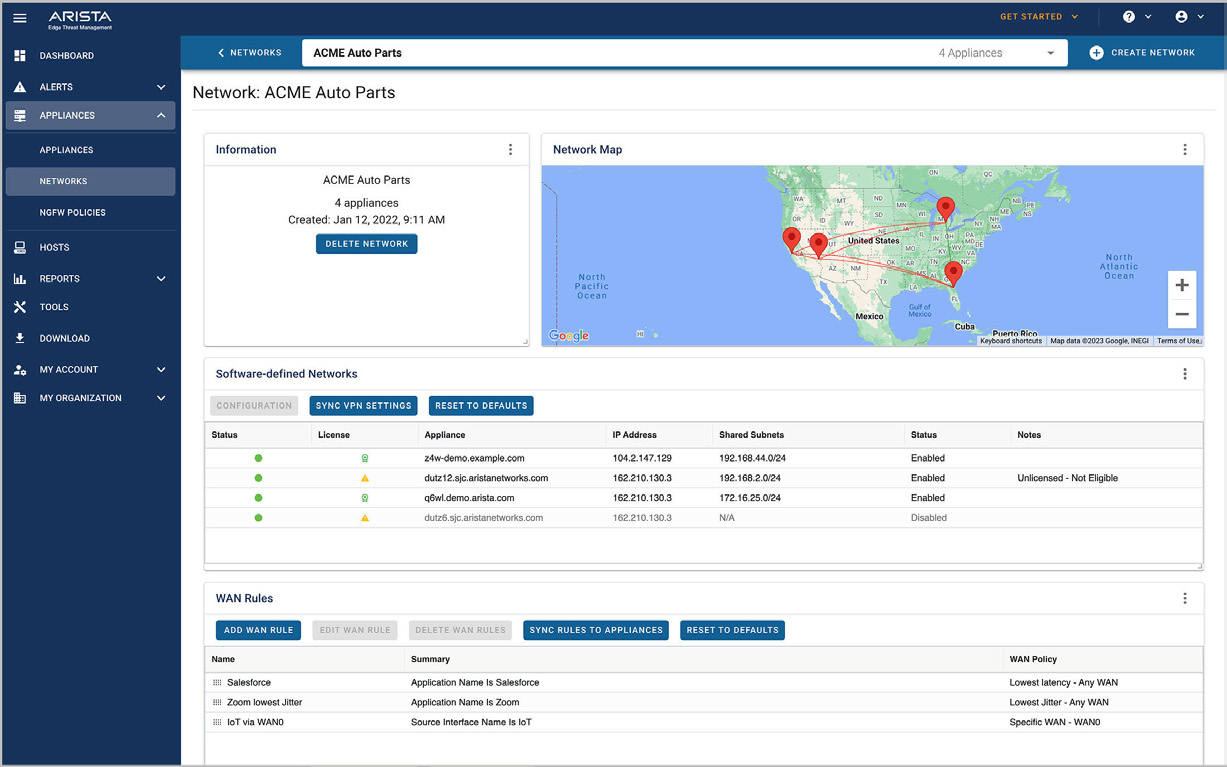The width and height of the screenshot is (1227, 767).
Task: Click the Florida map pin marker
Action: point(953,273)
